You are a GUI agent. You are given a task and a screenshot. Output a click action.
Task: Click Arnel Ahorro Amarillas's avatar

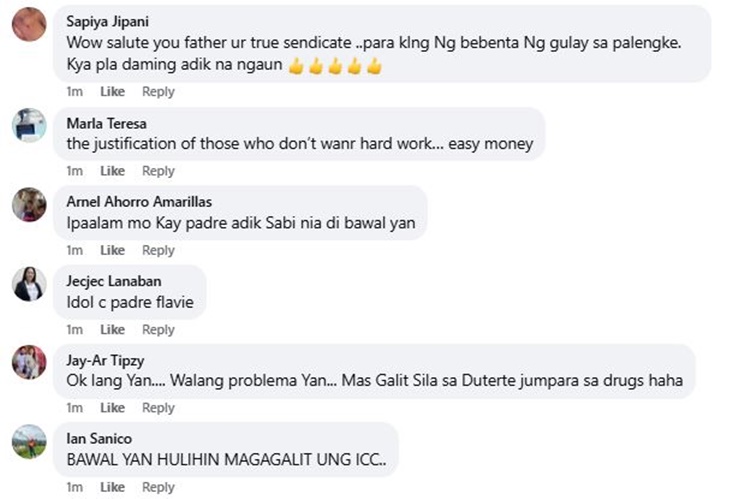[29, 205]
